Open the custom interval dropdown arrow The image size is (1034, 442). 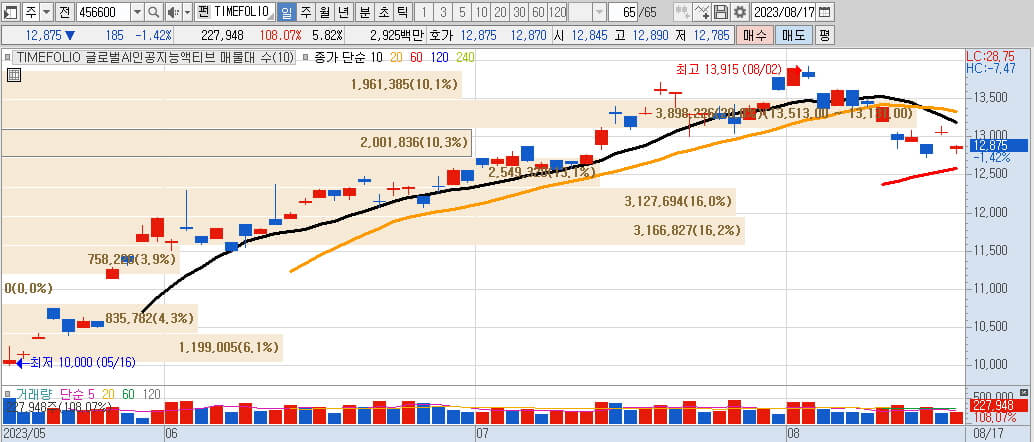click(599, 11)
